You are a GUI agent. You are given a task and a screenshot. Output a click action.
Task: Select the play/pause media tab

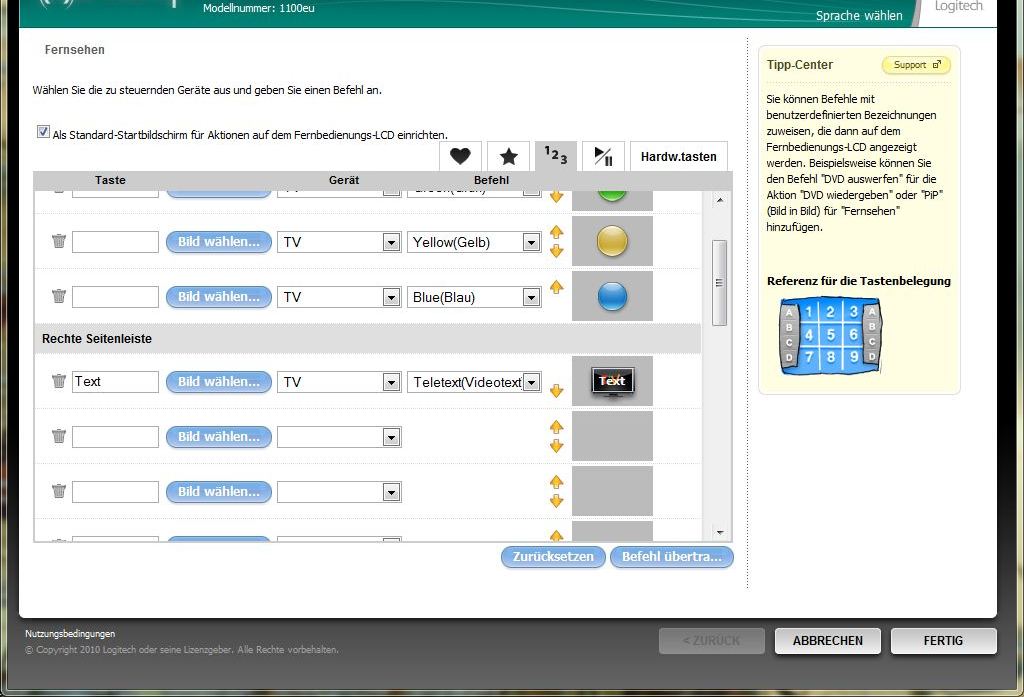(603, 156)
